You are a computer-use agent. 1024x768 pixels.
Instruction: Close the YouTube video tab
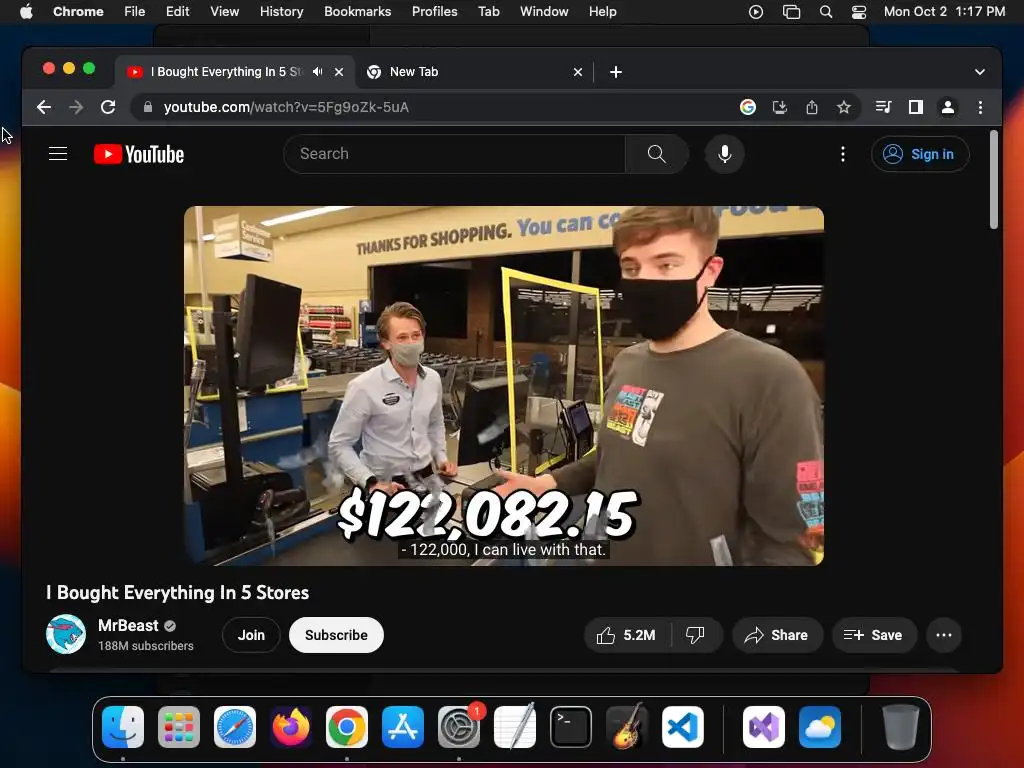point(339,72)
